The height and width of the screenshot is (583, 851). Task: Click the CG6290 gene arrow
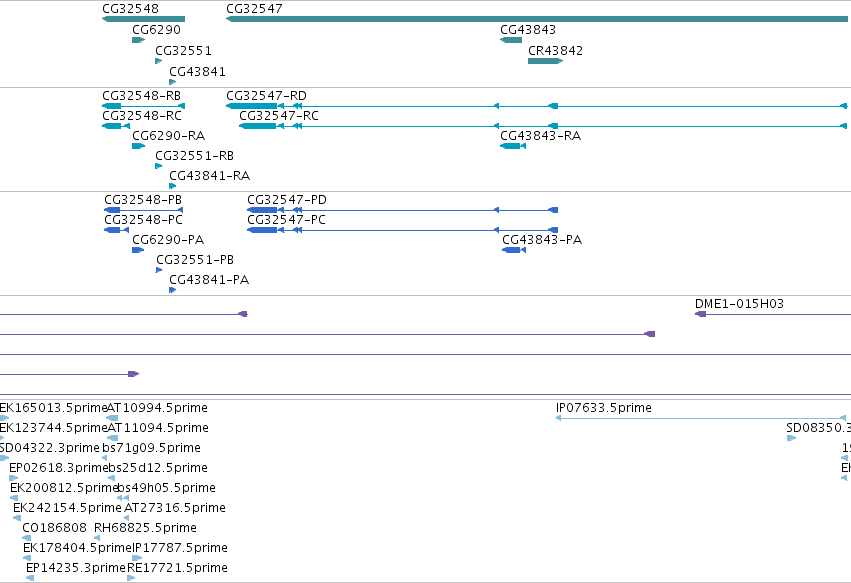tap(138, 40)
